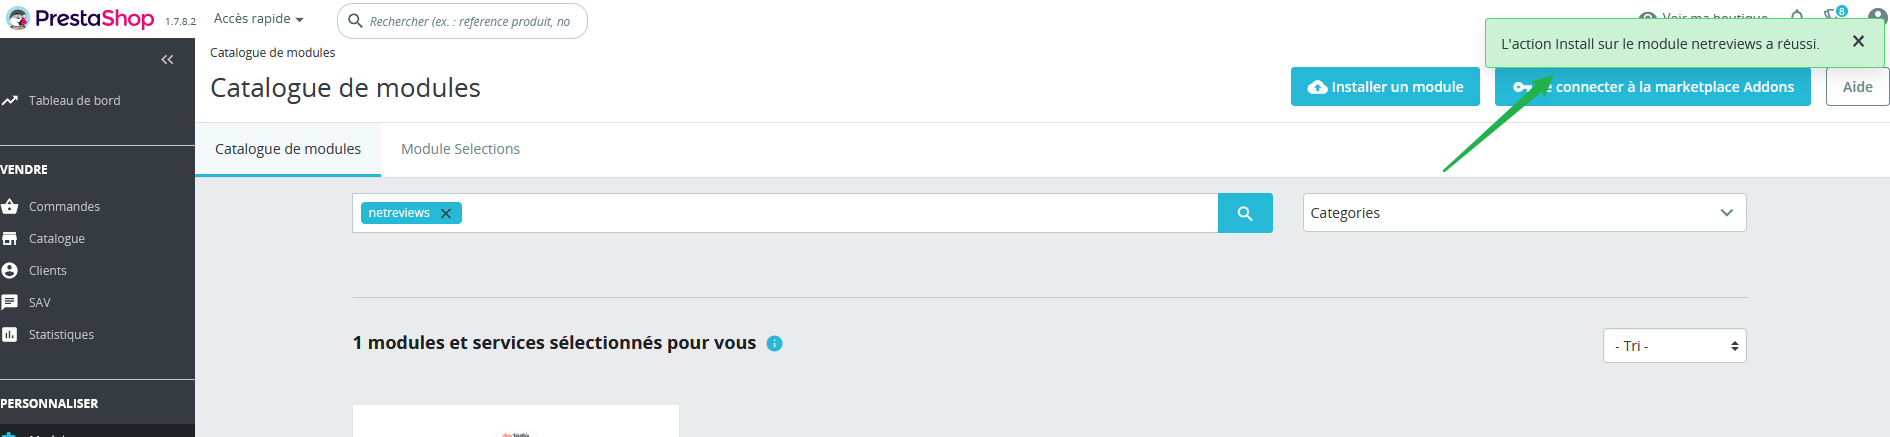Dismiss the netreviews install success notification
This screenshot has width=1890, height=437.
point(1858,42)
